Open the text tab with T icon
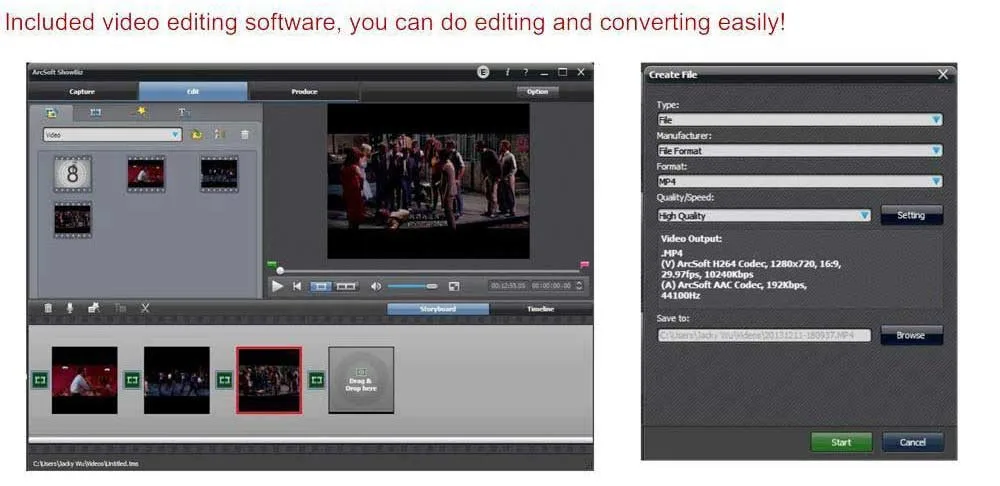 (x=184, y=113)
